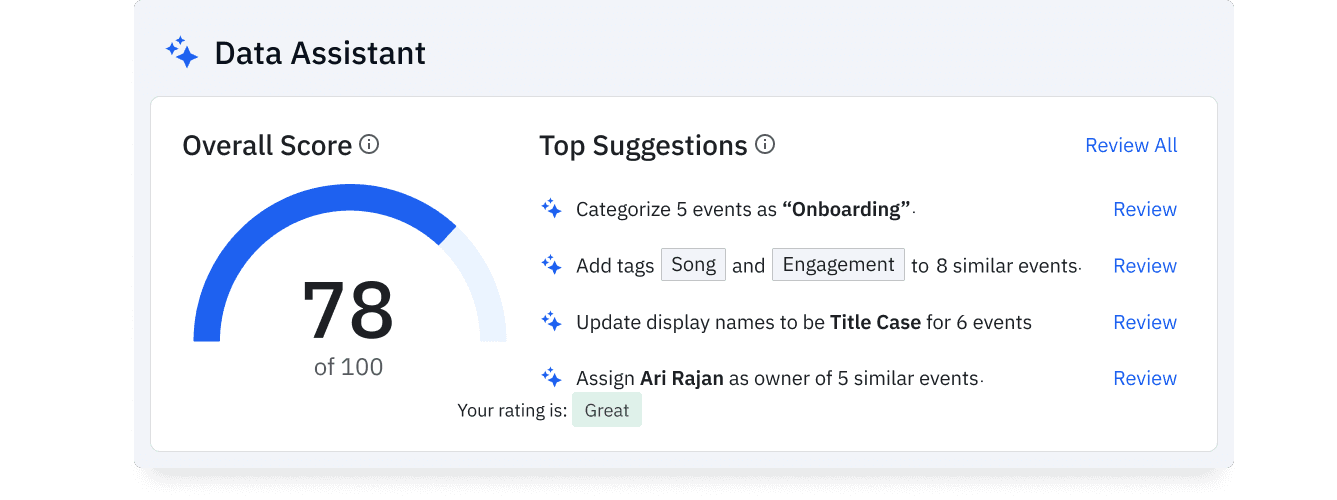Open the Overall Score info icon
Screen dimensions: 1337x500
(369, 145)
